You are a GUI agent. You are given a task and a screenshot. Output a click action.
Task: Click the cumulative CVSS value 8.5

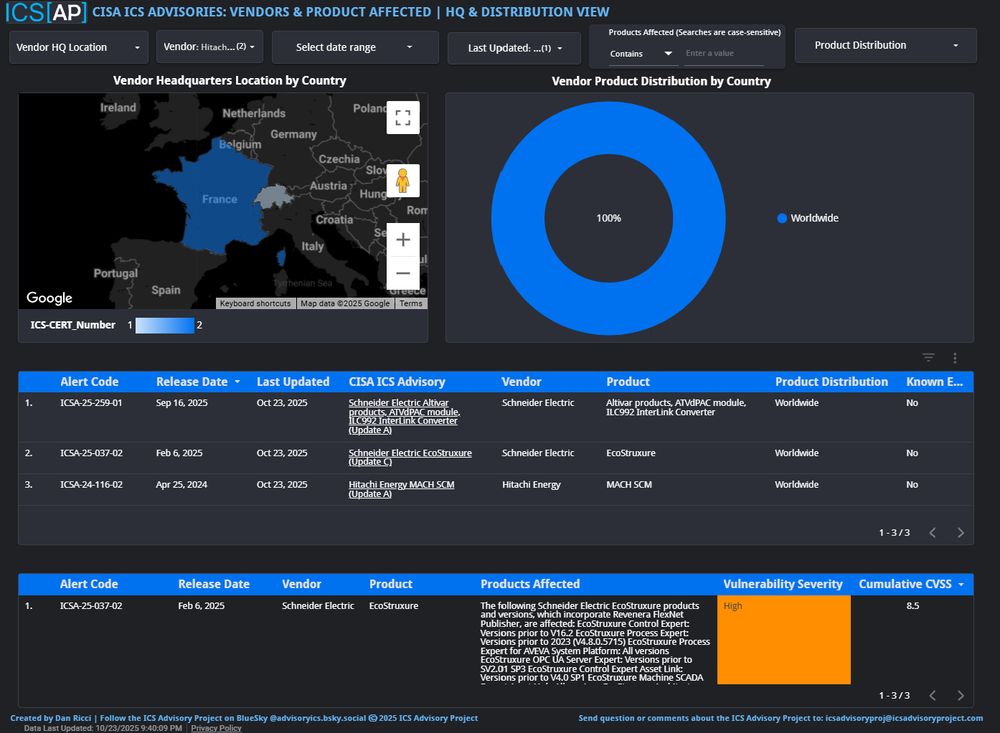[x=913, y=605]
